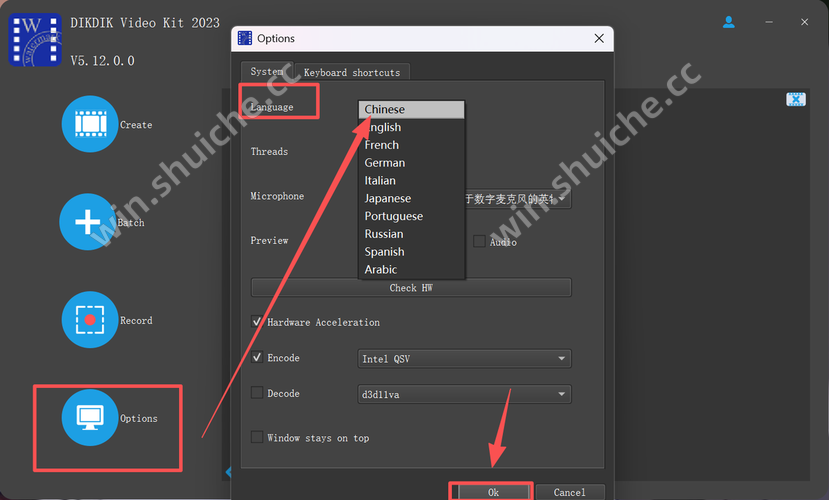Open Options from the main sidebar

[x=90, y=418]
